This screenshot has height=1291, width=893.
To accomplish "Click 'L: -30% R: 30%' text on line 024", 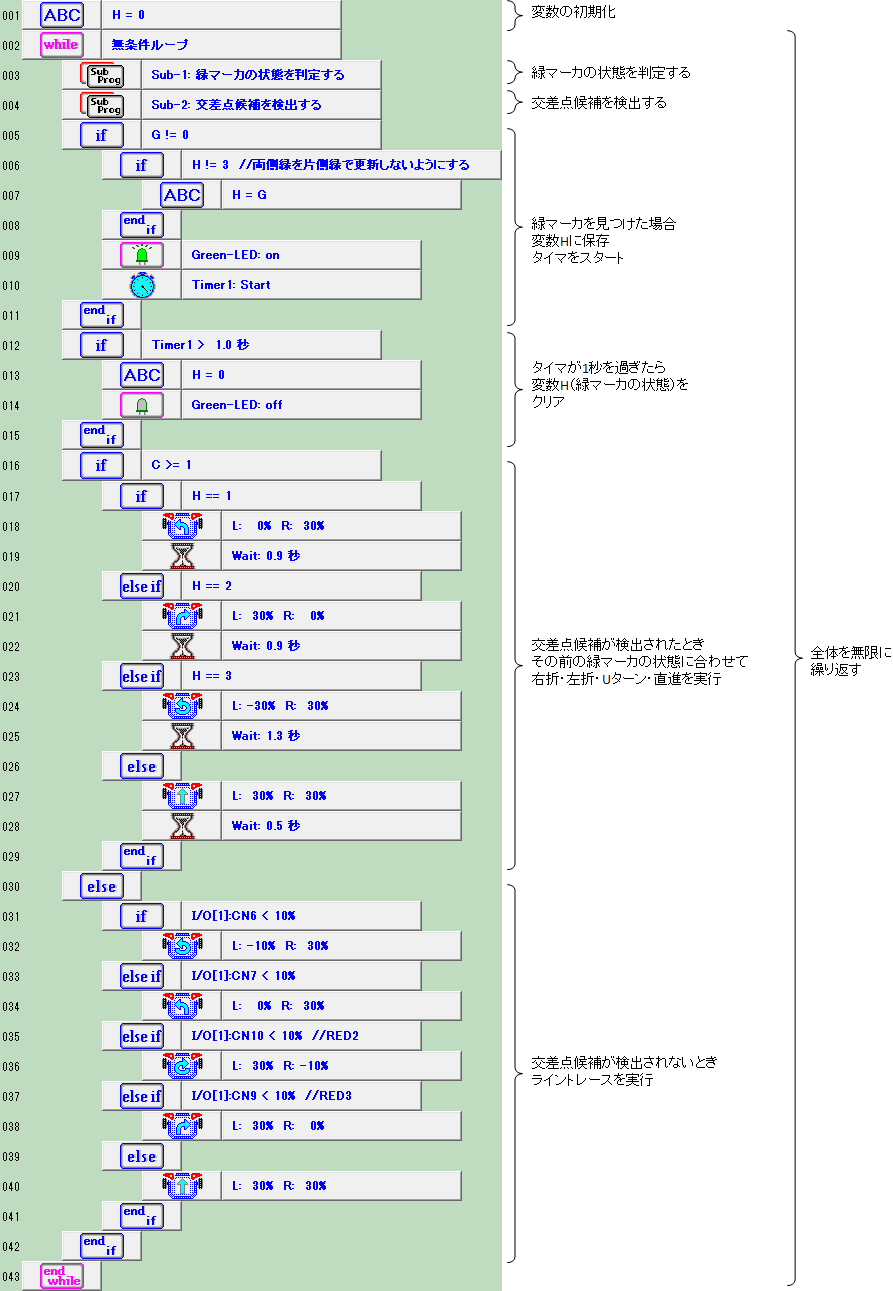I will coord(280,705).
